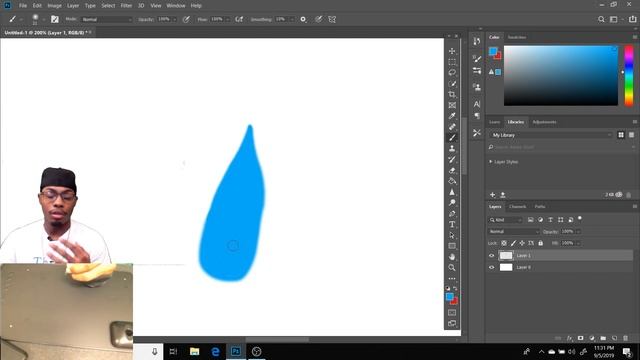640x360 pixels.
Task: Switch to the Swatches tab
Action: 517,37
